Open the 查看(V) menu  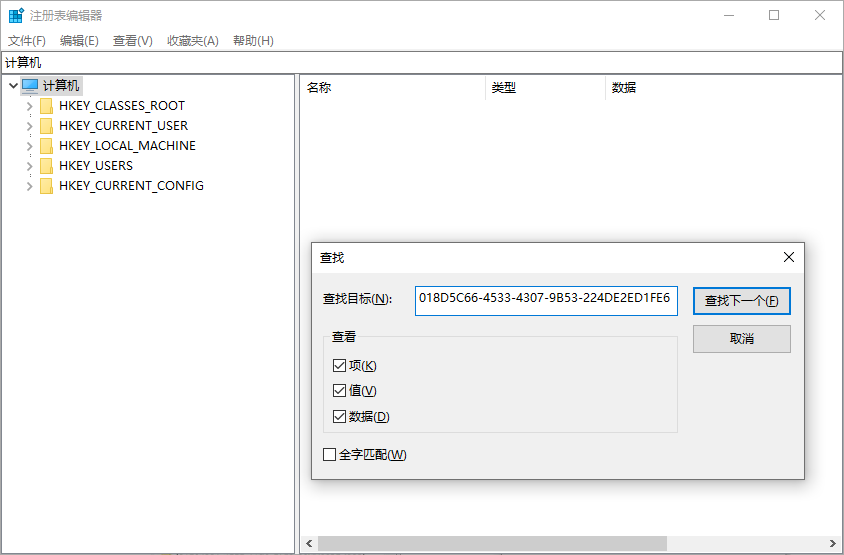(x=132, y=40)
